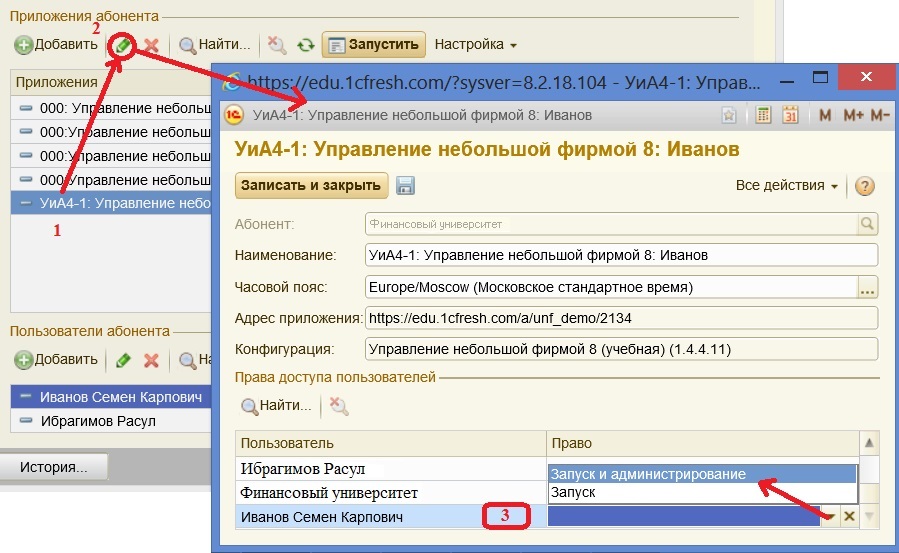The width and height of the screenshot is (899, 553).
Task: Click the ellipsis button of Часовой пояс field
Action: [867, 287]
